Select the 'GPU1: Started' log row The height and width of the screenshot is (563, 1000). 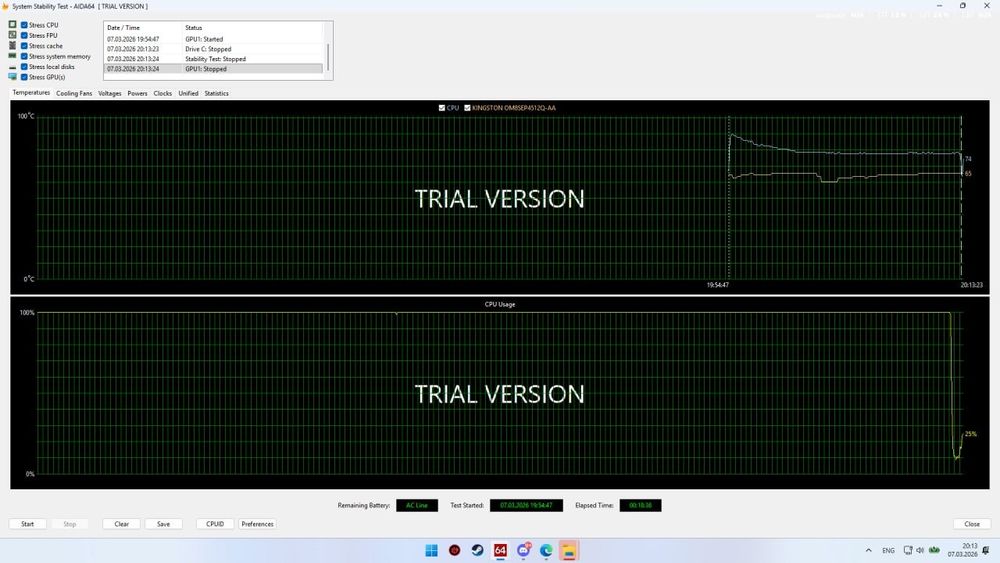(214, 39)
